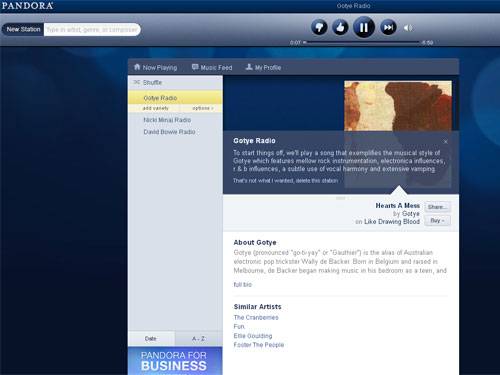Select the Gotye Radio station
Screen dimensions: 500x375
tap(175, 98)
